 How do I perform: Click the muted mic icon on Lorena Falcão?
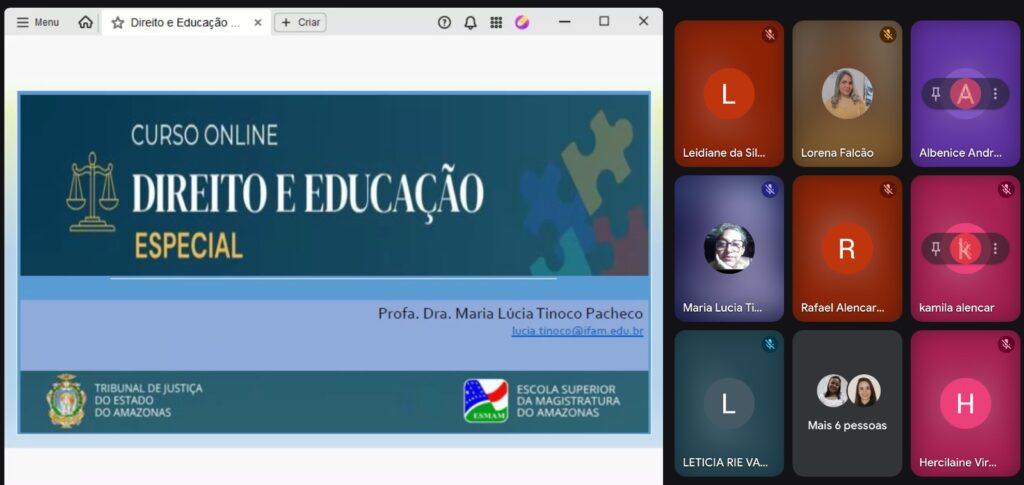click(887, 35)
